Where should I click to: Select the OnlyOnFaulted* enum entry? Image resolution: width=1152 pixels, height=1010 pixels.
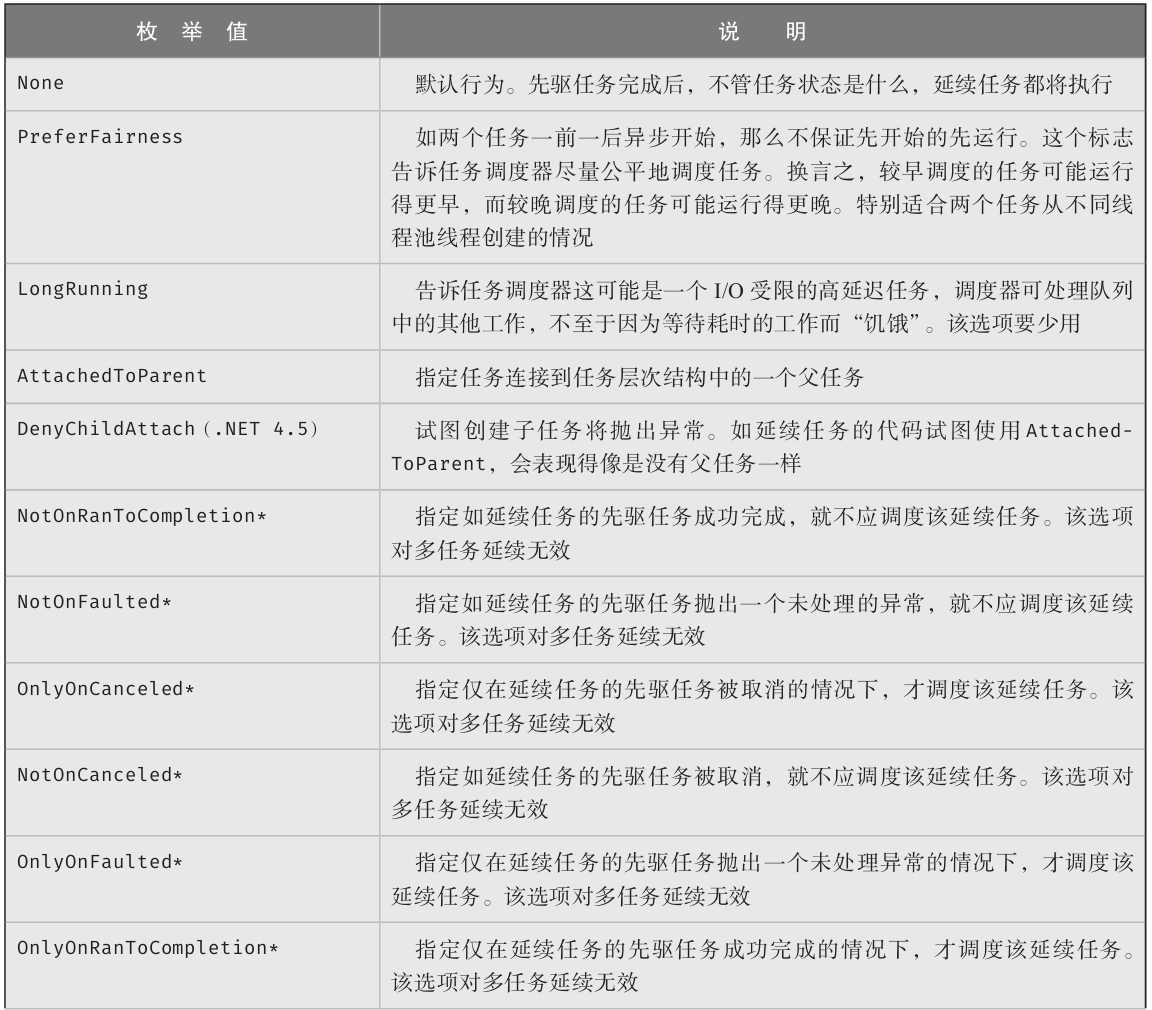[100, 862]
